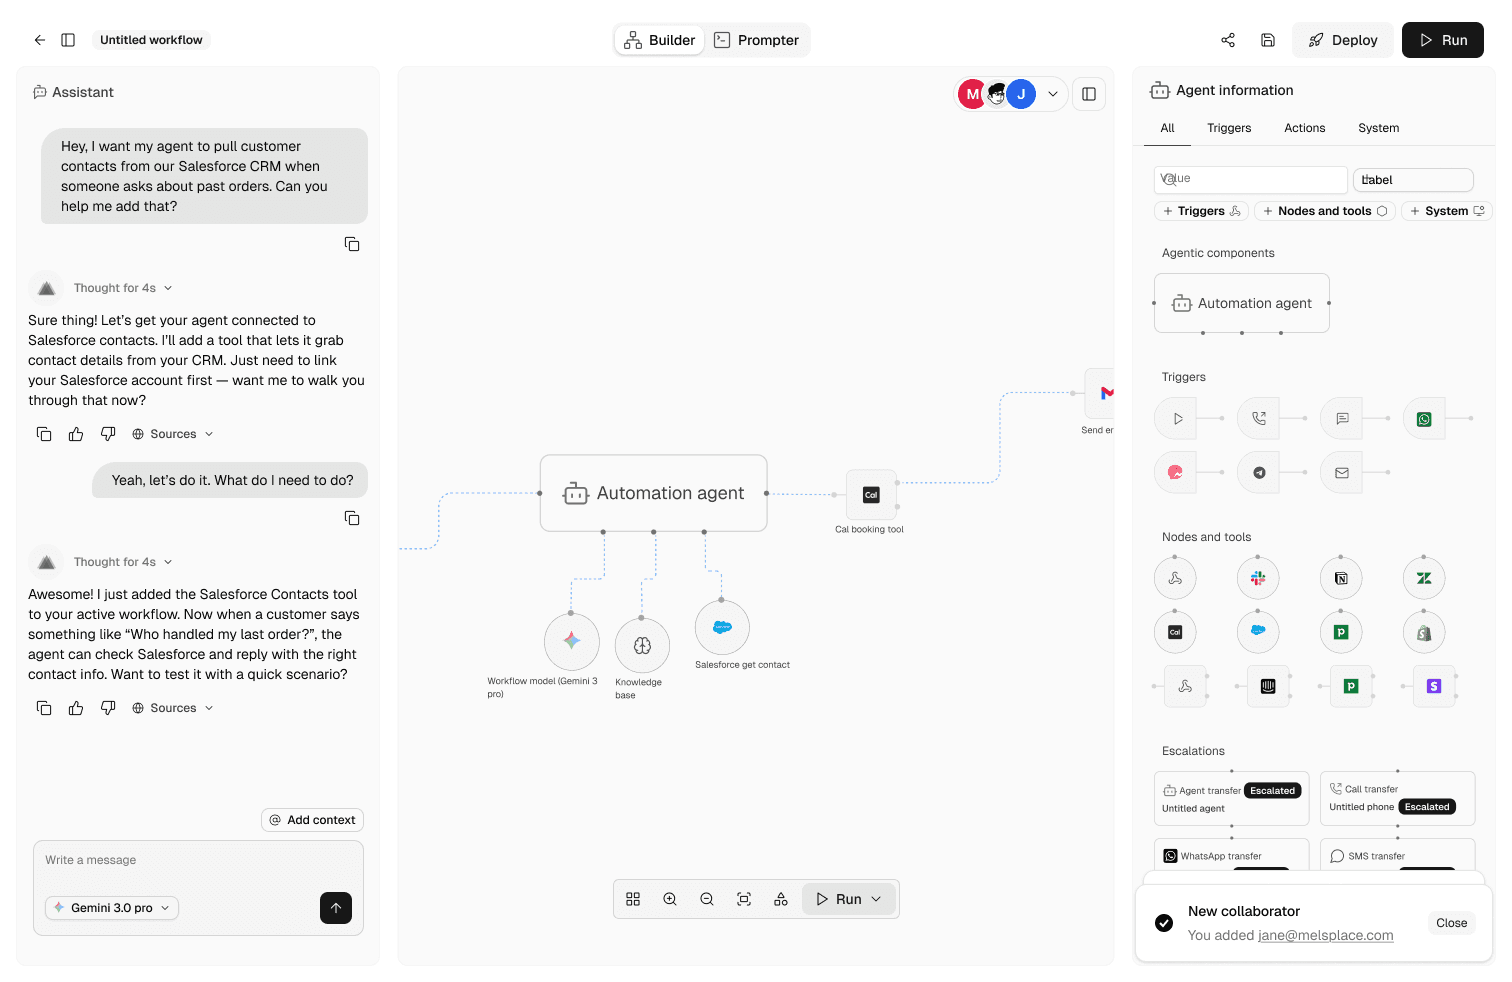
Task: Zoom in on the workflow canvas
Action: [670, 899]
